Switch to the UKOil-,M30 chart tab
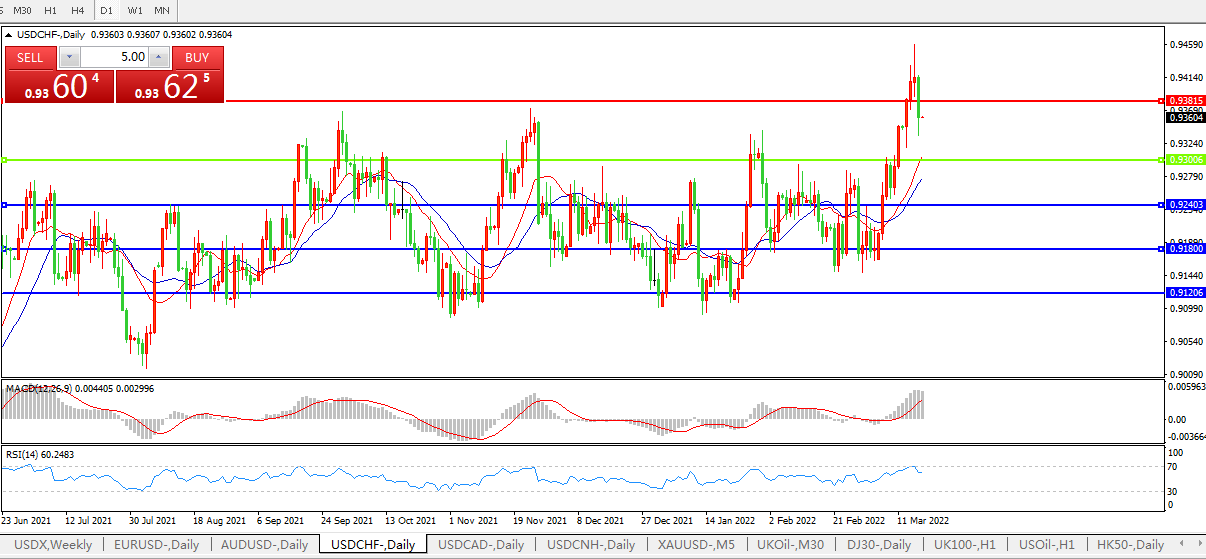This screenshot has height=559, width=1206. (x=791, y=545)
